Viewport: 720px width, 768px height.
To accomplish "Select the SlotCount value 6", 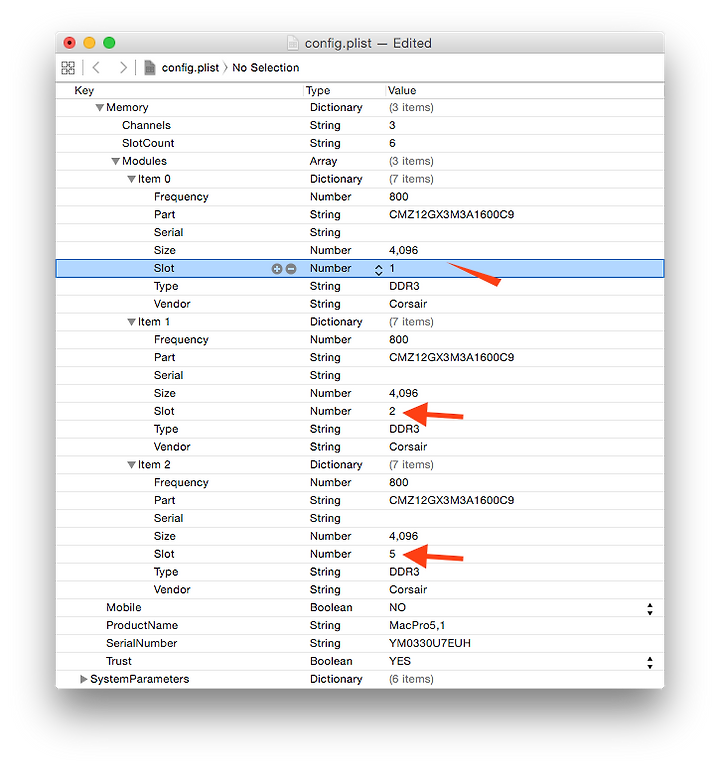I will [392, 144].
